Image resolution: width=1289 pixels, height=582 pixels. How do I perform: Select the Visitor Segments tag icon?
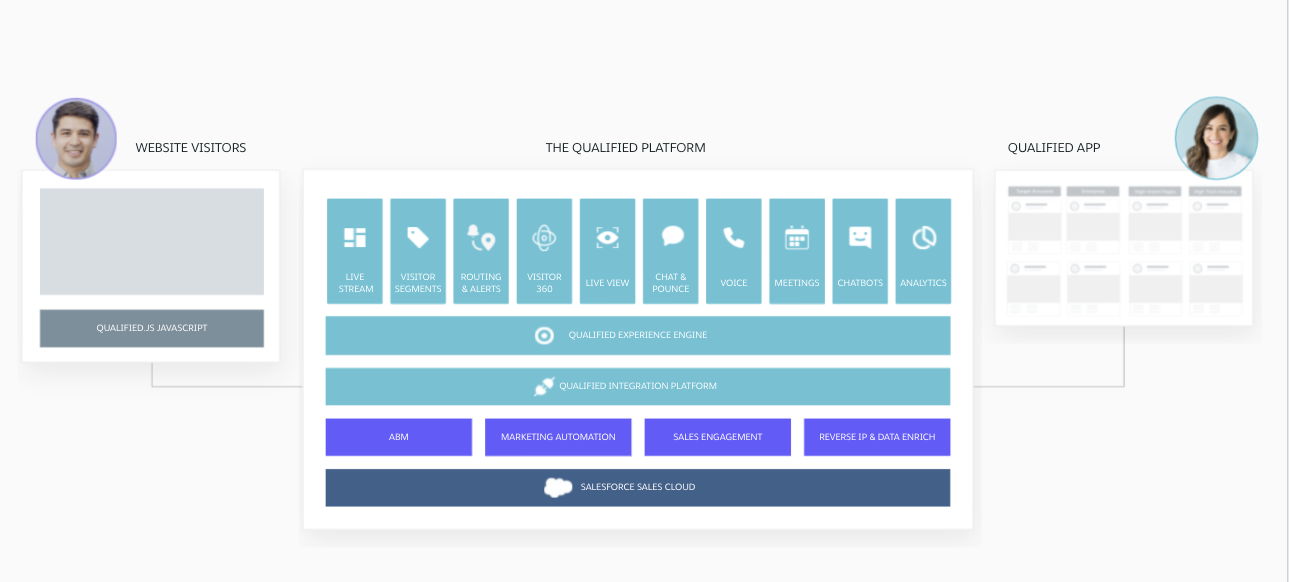(x=418, y=237)
